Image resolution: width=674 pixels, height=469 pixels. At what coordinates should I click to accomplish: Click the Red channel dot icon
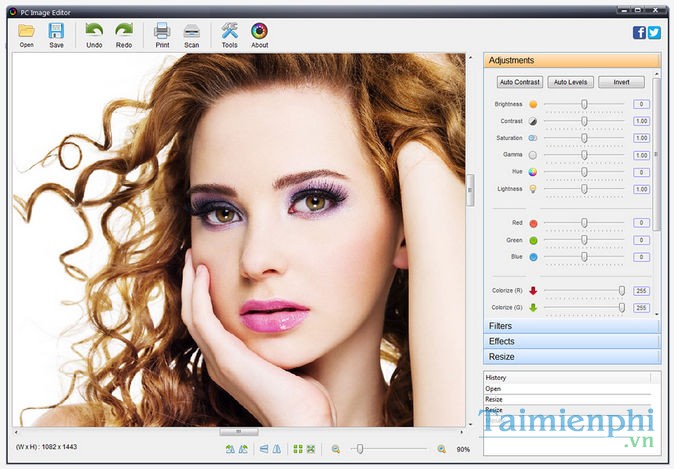click(x=533, y=223)
